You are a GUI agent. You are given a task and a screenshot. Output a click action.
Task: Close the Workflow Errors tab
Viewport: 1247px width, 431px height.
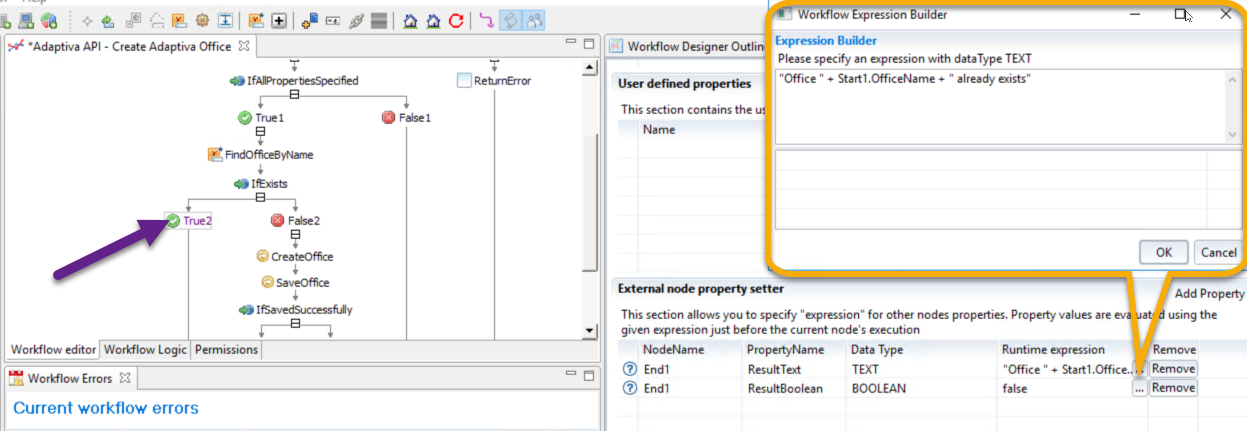(x=125, y=378)
